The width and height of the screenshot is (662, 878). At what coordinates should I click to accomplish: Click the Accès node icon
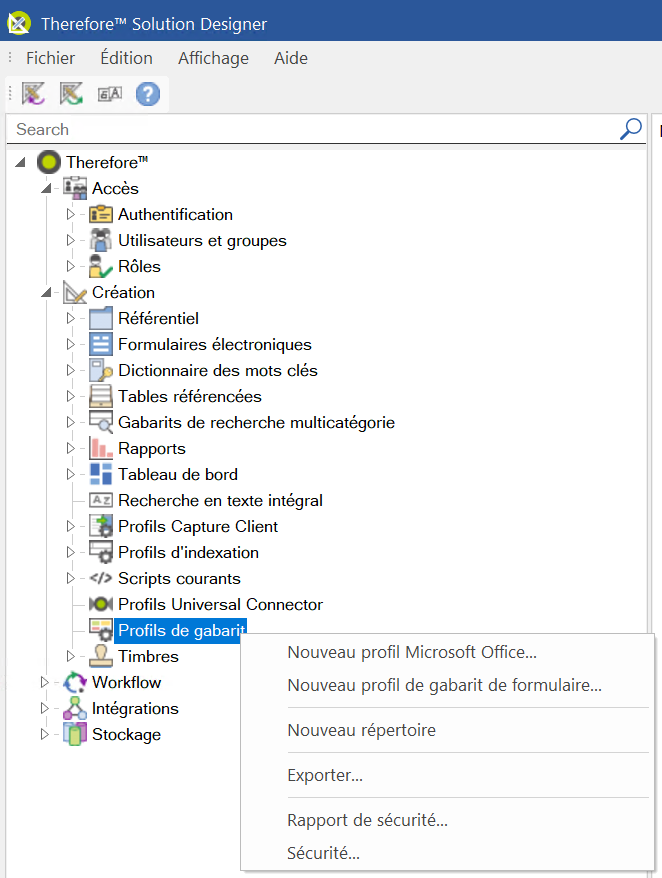[75, 188]
